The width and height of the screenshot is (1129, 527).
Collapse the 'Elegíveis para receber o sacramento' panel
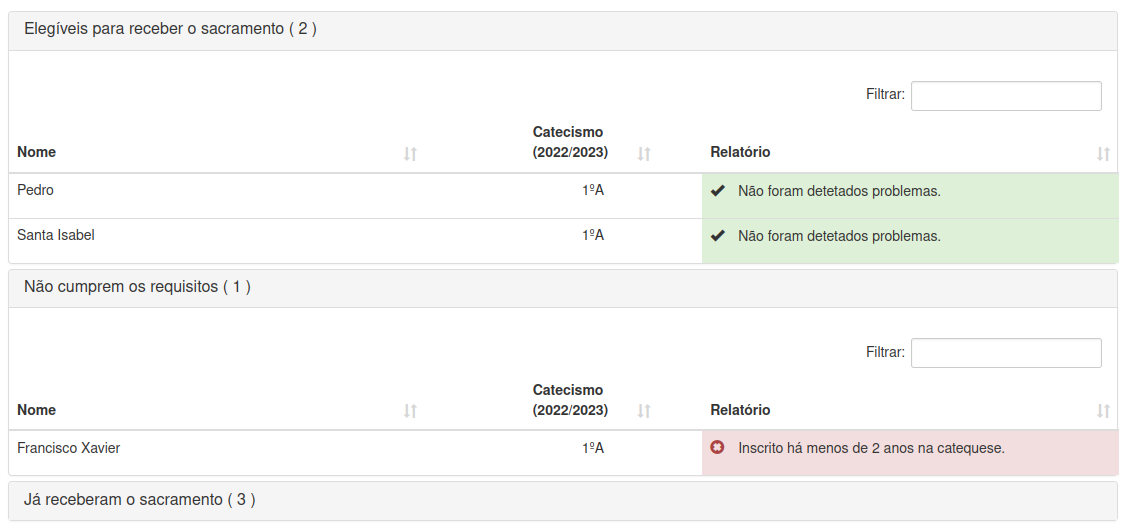pos(170,29)
